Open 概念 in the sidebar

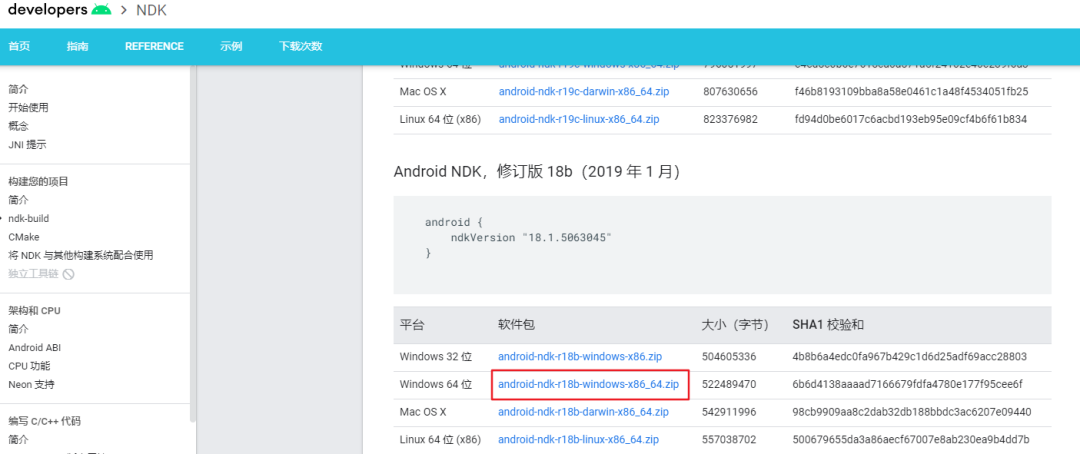pos(18,126)
